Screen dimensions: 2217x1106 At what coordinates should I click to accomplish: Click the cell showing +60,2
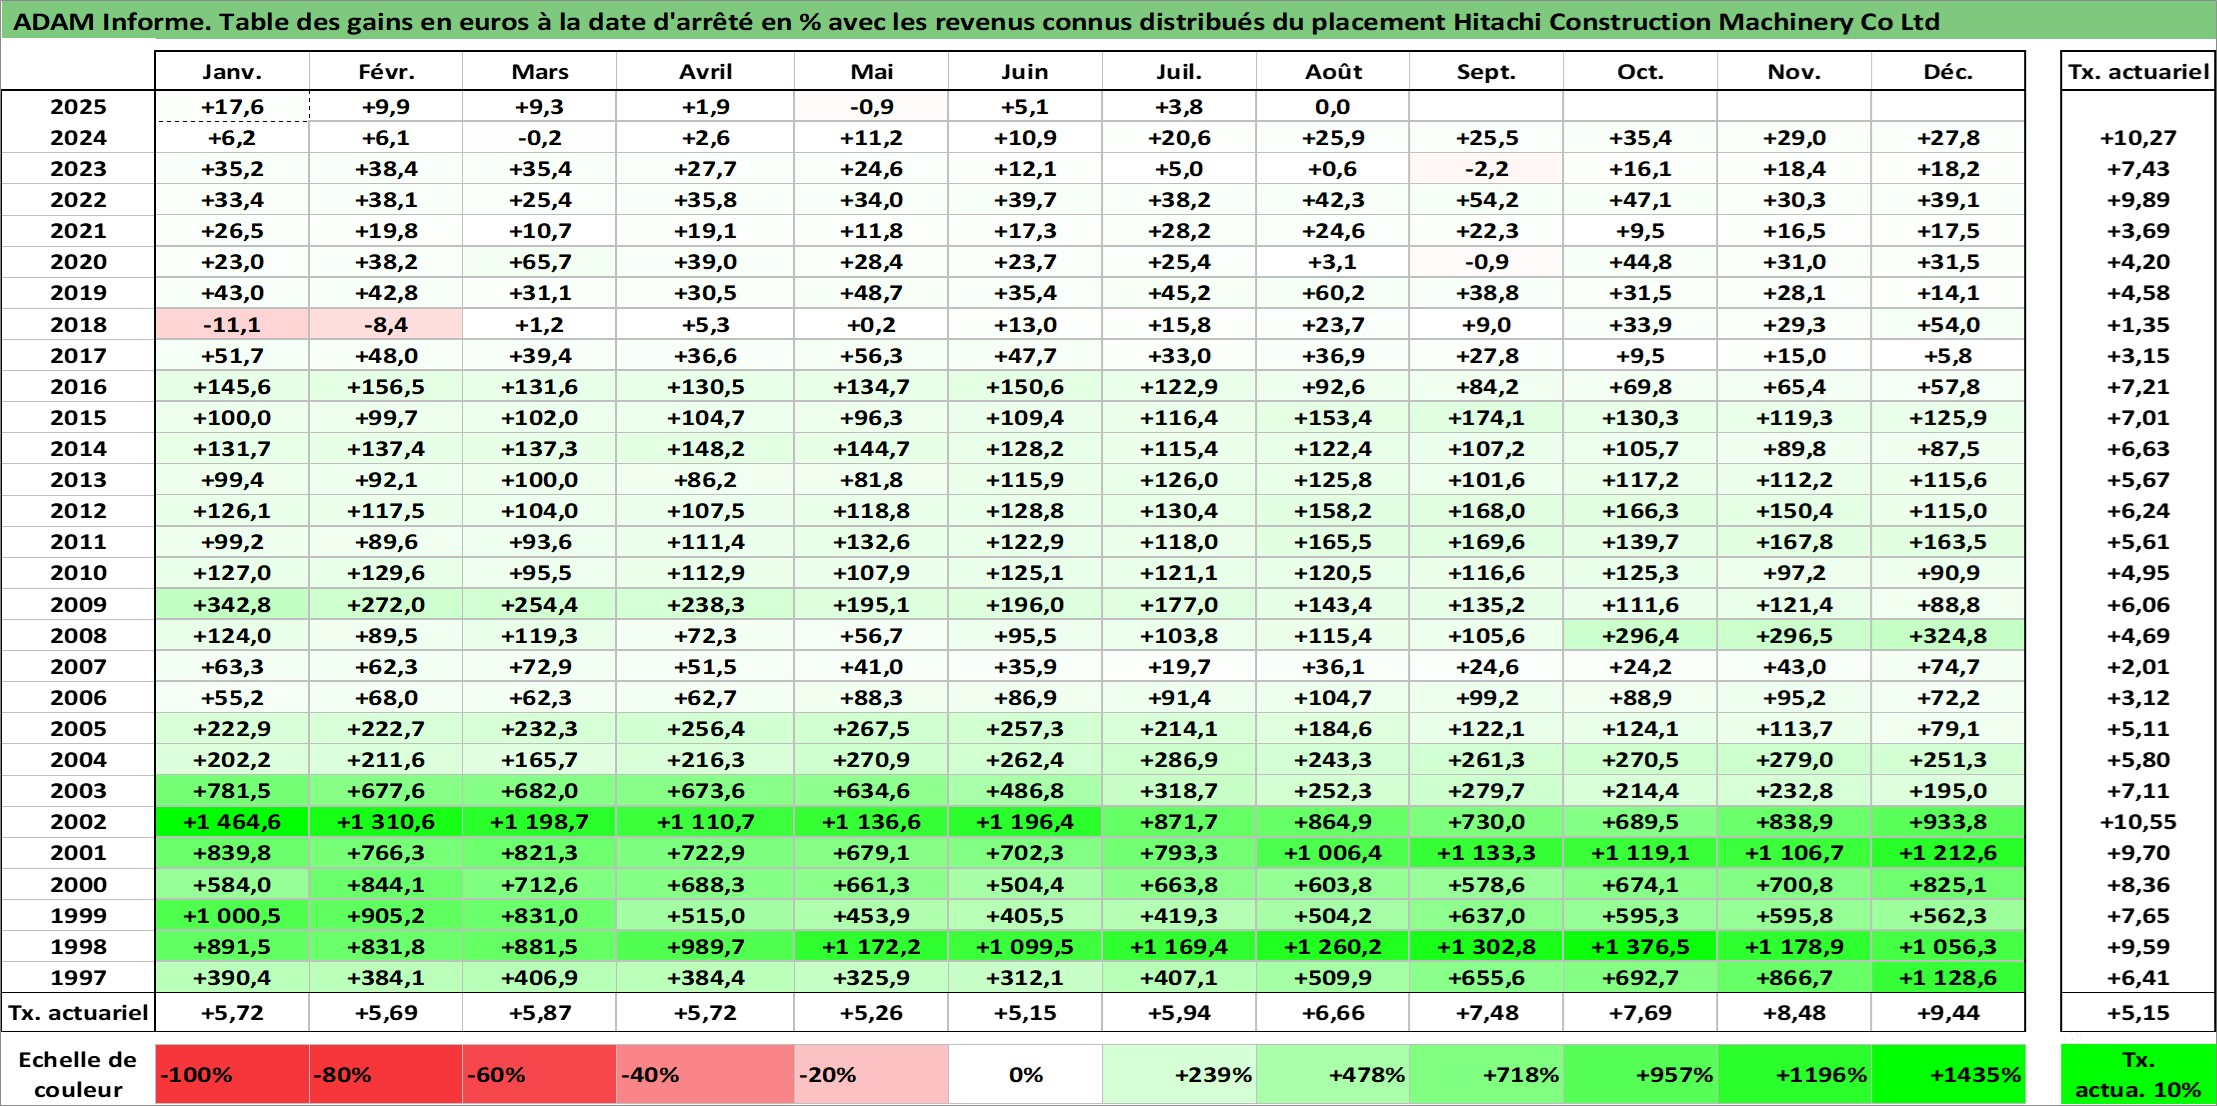[1333, 293]
